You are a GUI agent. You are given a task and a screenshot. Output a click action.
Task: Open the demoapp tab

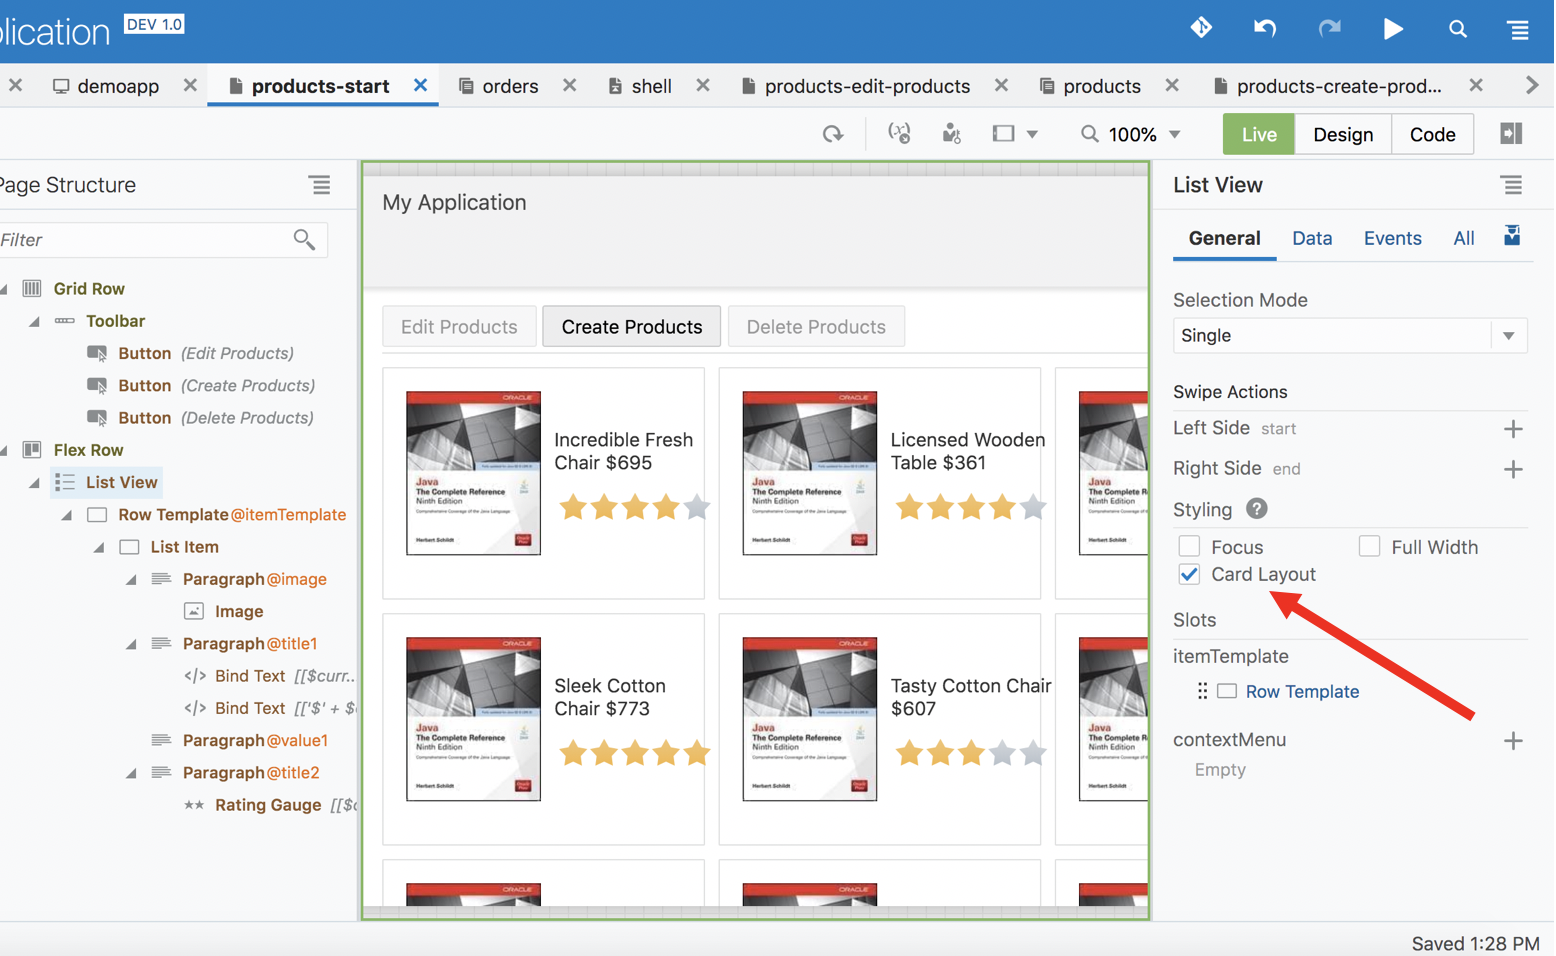106,86
